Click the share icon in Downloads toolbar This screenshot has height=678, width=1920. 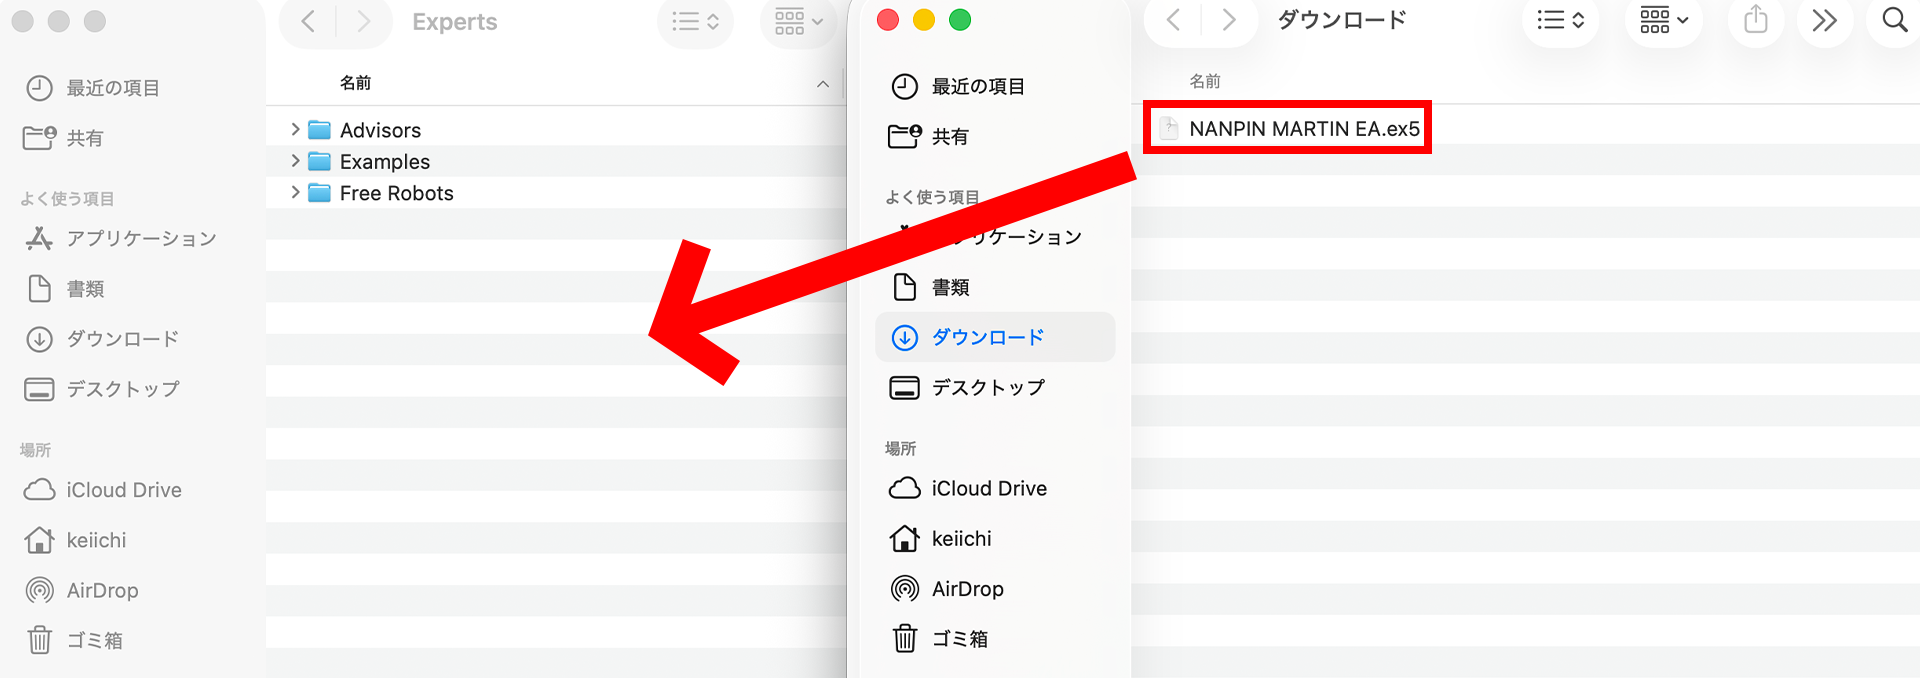[x=1756, y=20]
